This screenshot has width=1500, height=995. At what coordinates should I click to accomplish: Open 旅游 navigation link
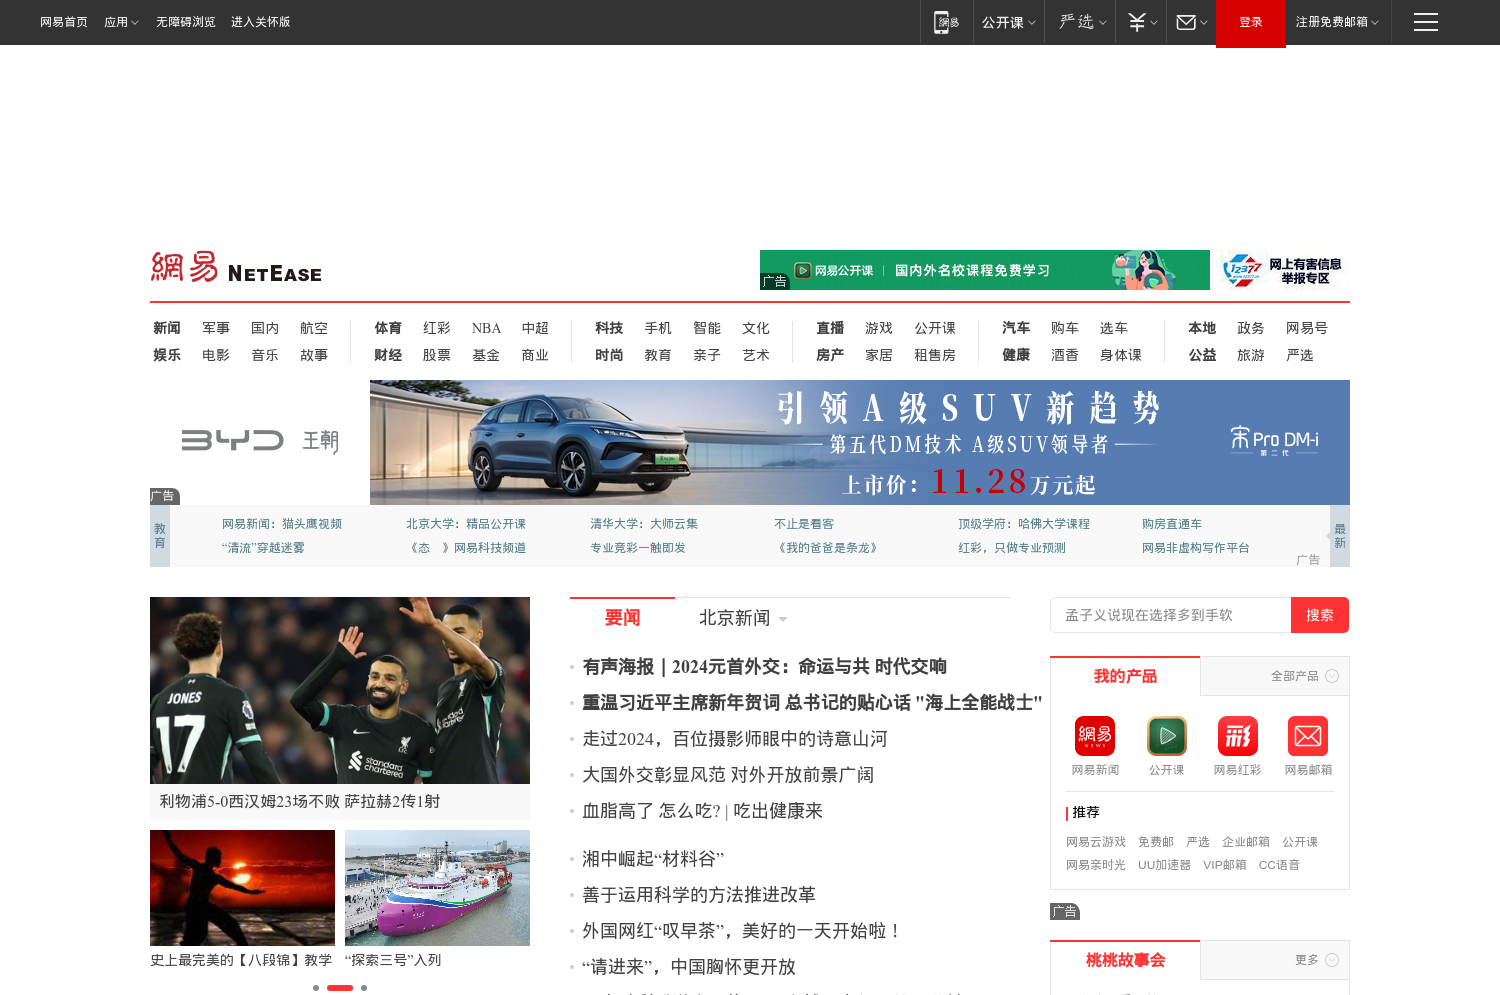(1251, 355)
